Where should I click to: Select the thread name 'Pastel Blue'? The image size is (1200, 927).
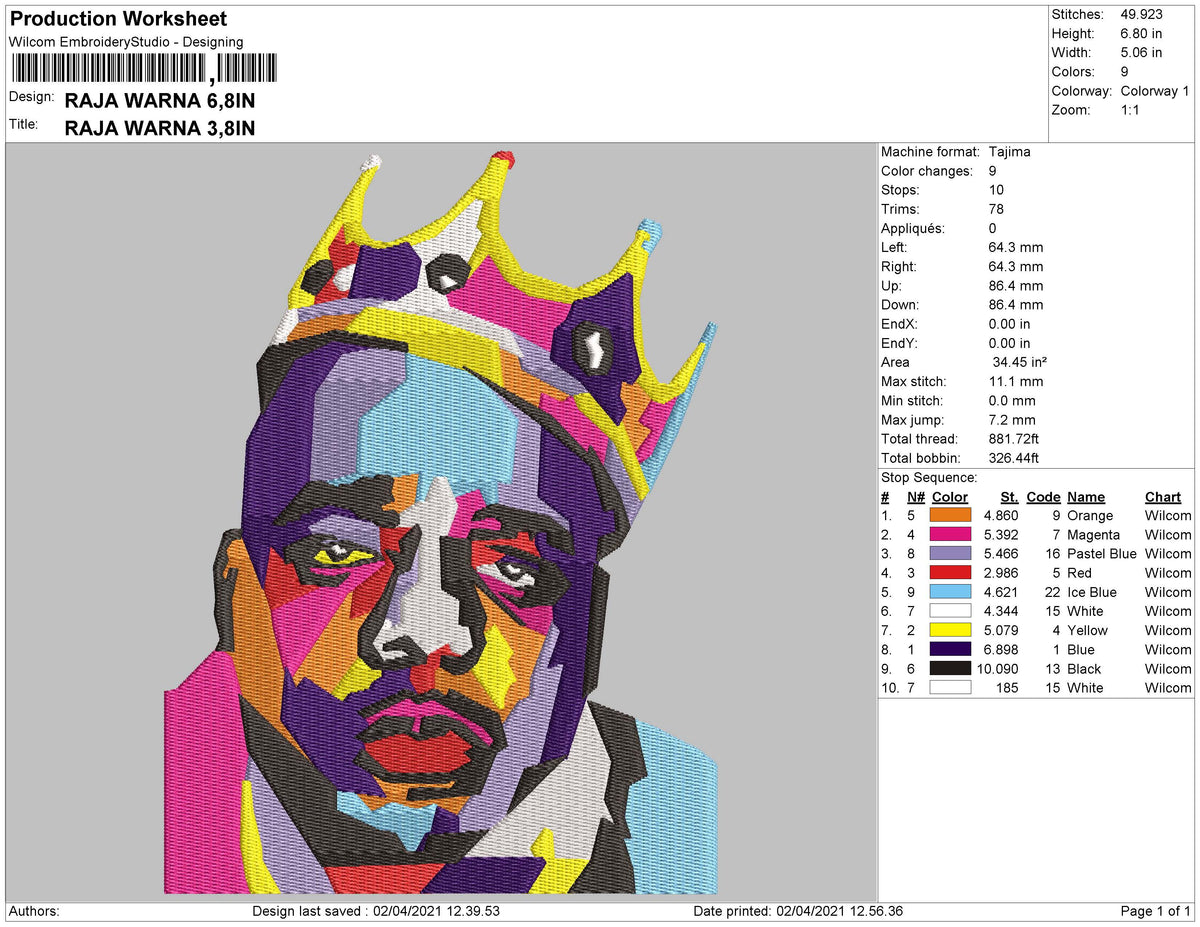coord(1101,554)
